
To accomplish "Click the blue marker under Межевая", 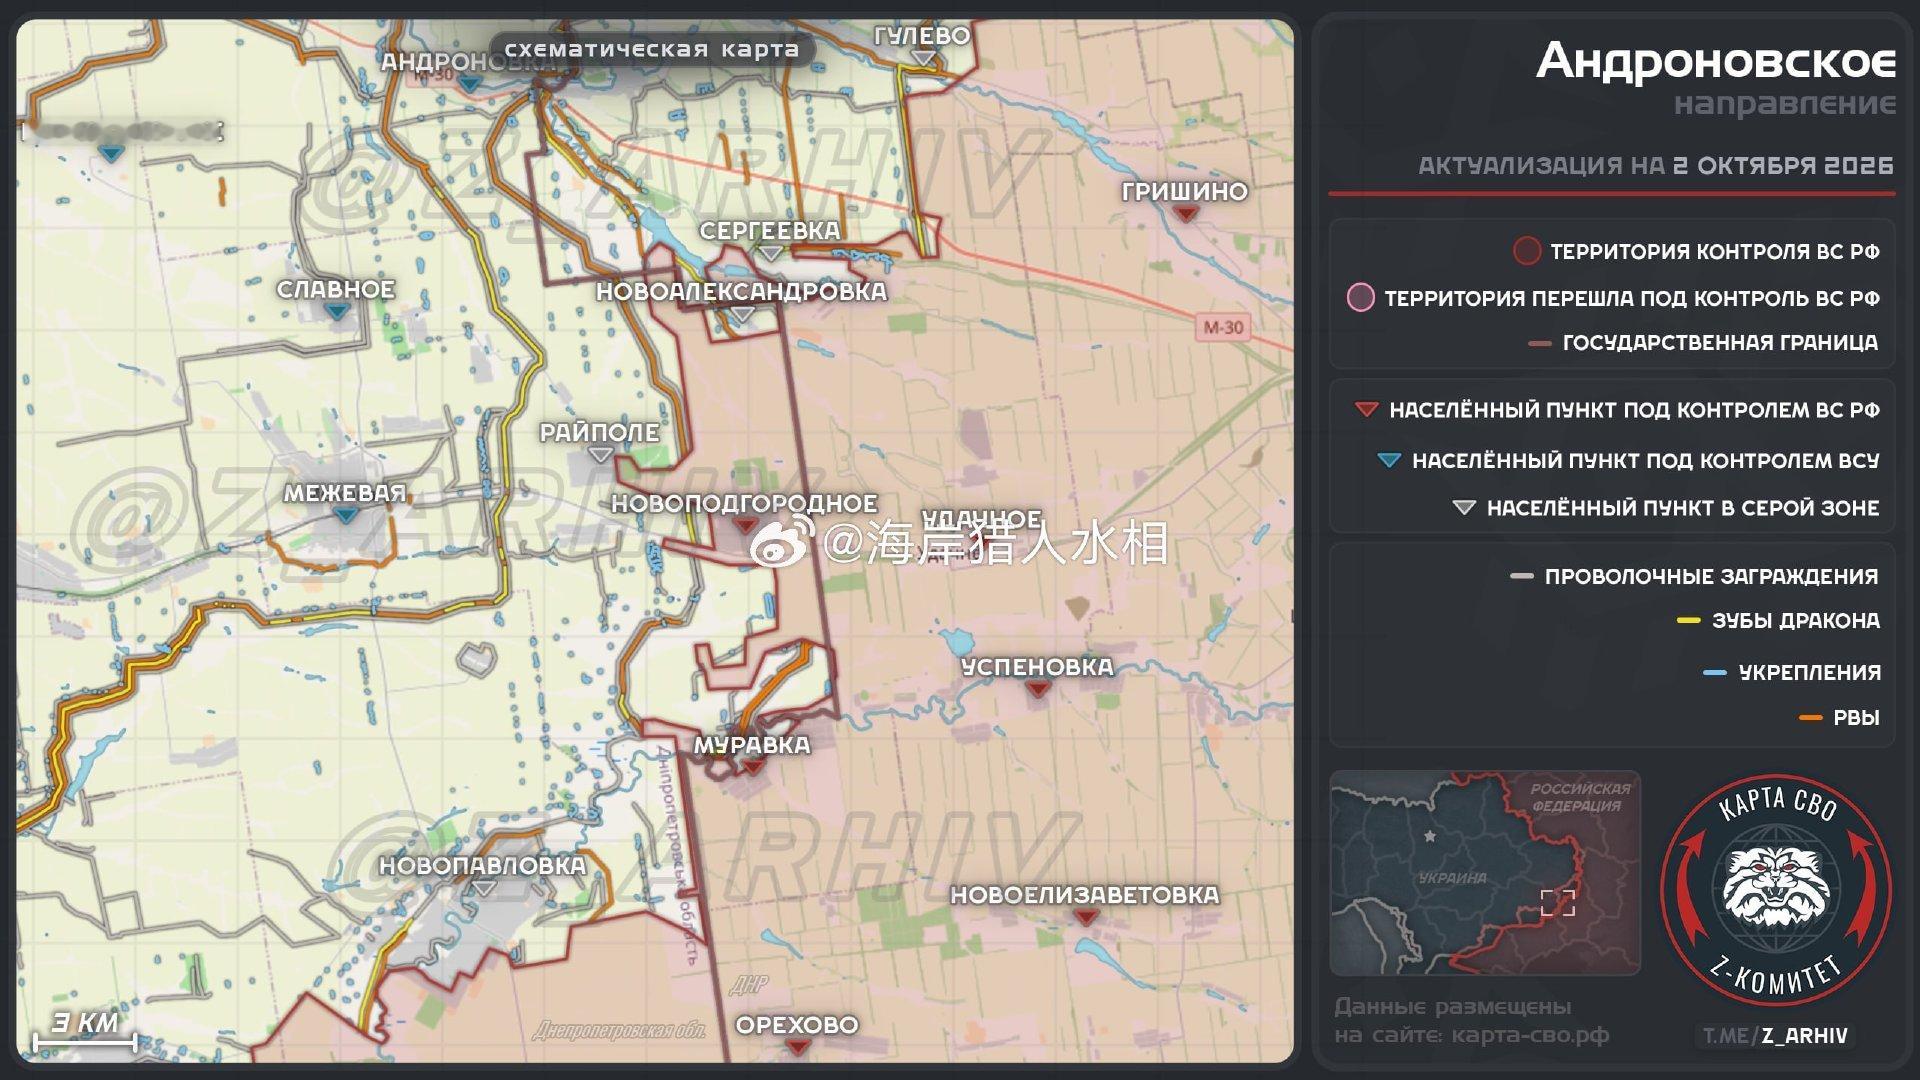I will pos(346,515).
